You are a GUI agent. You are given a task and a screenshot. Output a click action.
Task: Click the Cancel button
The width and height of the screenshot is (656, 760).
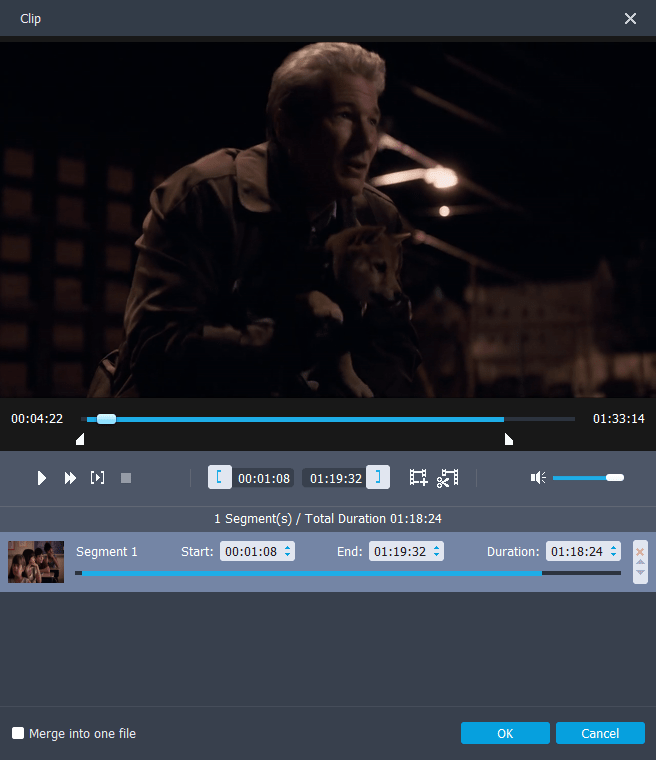(x=600, y=733)
